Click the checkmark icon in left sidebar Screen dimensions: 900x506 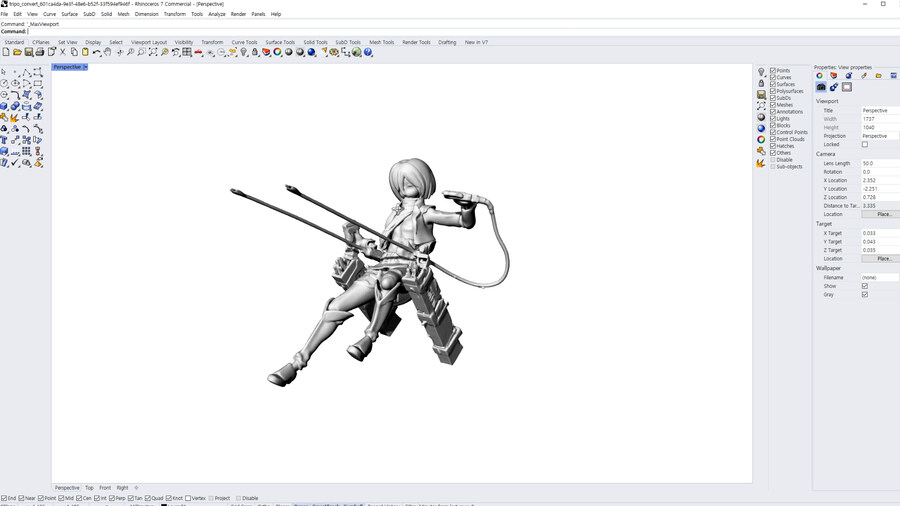(15, 163)
